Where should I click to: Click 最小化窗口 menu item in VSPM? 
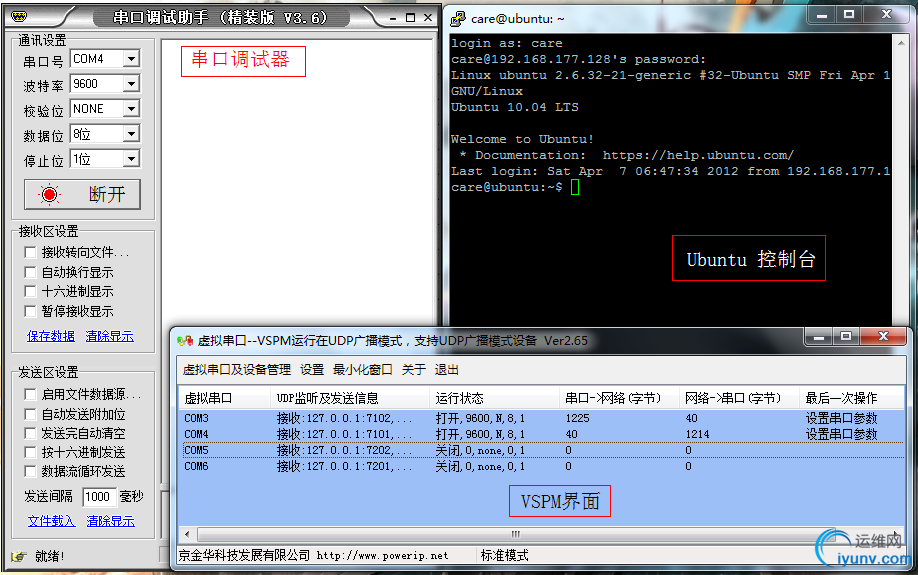coord(362,370)
